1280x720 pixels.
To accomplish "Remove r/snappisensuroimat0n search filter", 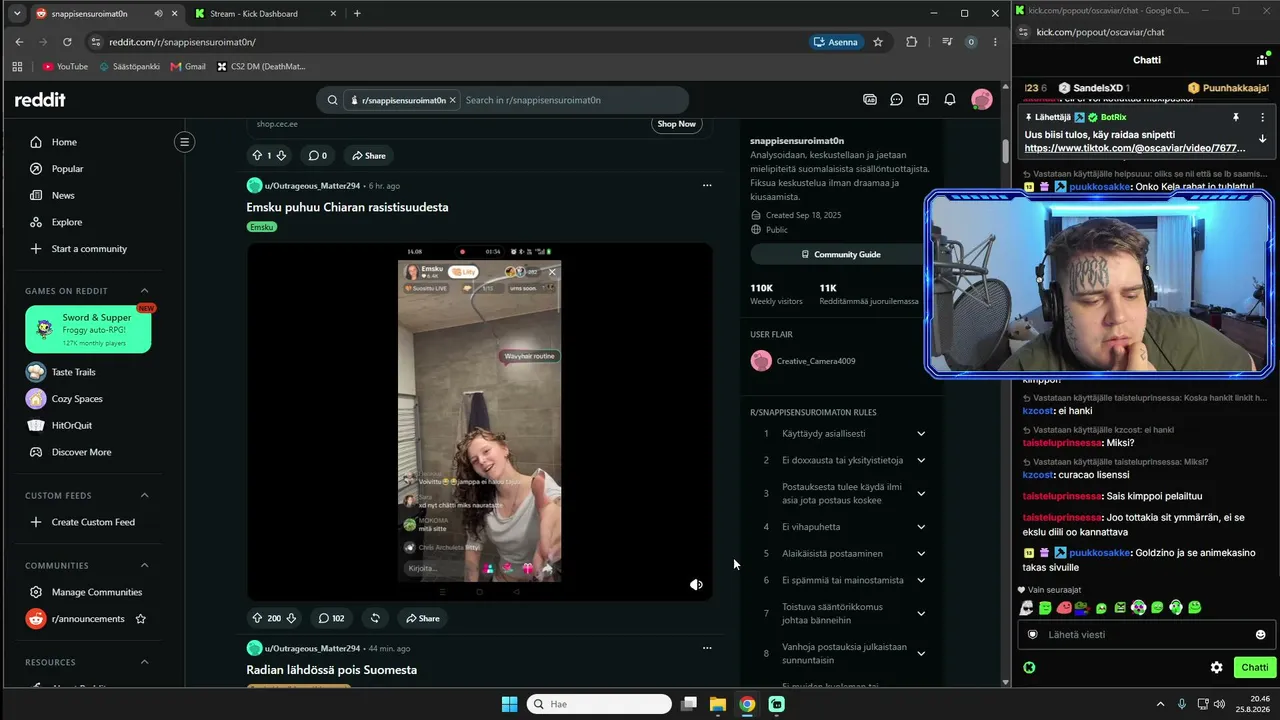I will point(453,100).
